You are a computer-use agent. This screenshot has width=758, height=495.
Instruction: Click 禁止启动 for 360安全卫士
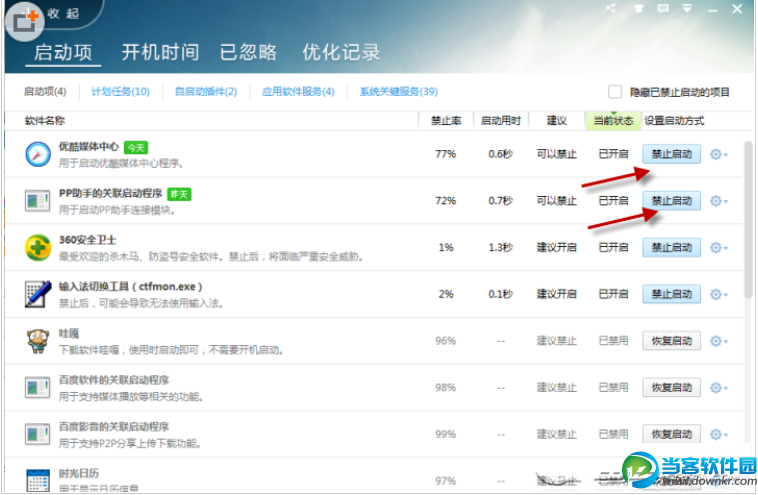tap(671, 248)
